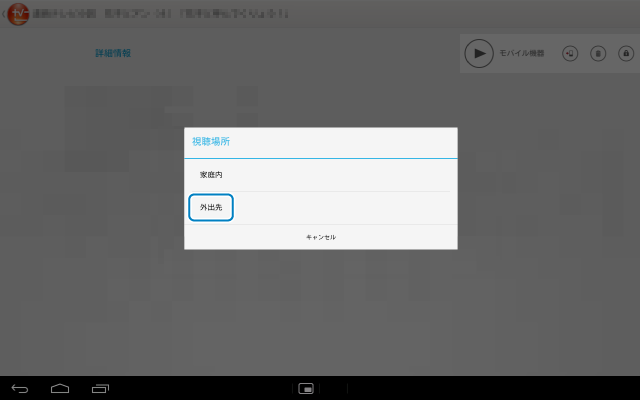The width and height of the screenshot is (640, 400).
Task: Tap the round play button
Action: (479, 53)
